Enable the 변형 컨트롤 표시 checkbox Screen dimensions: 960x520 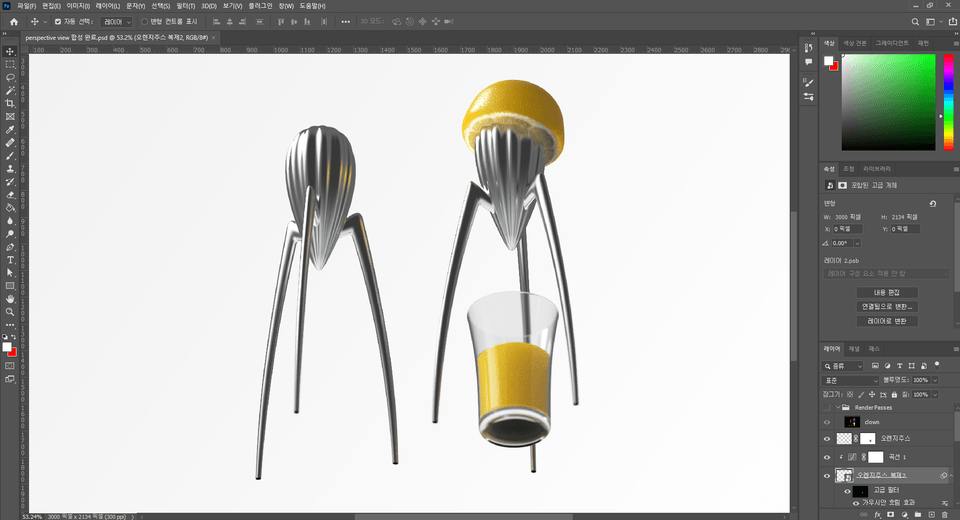point(144,21)
